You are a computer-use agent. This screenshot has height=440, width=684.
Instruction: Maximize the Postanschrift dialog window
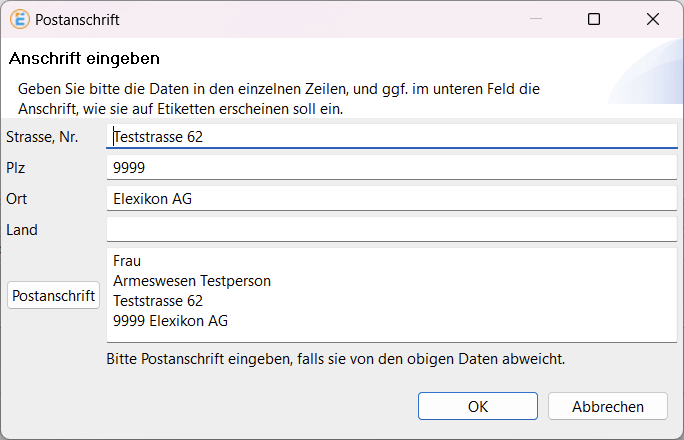594,19
